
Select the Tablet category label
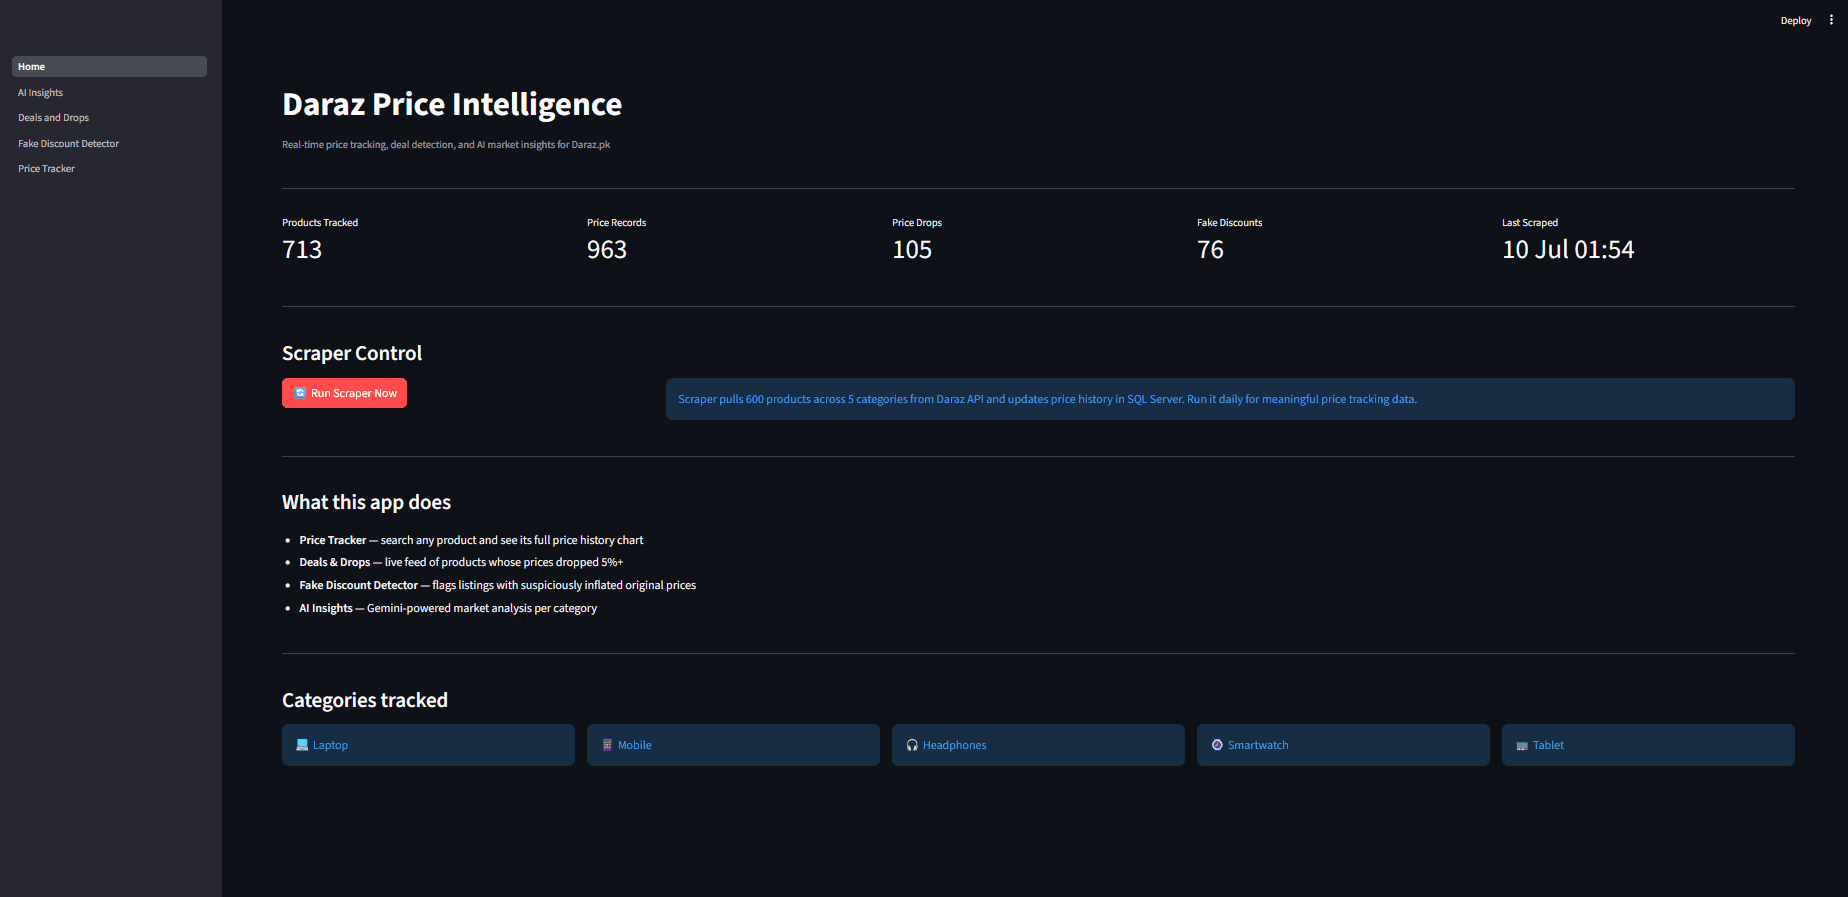(1548, 745)
